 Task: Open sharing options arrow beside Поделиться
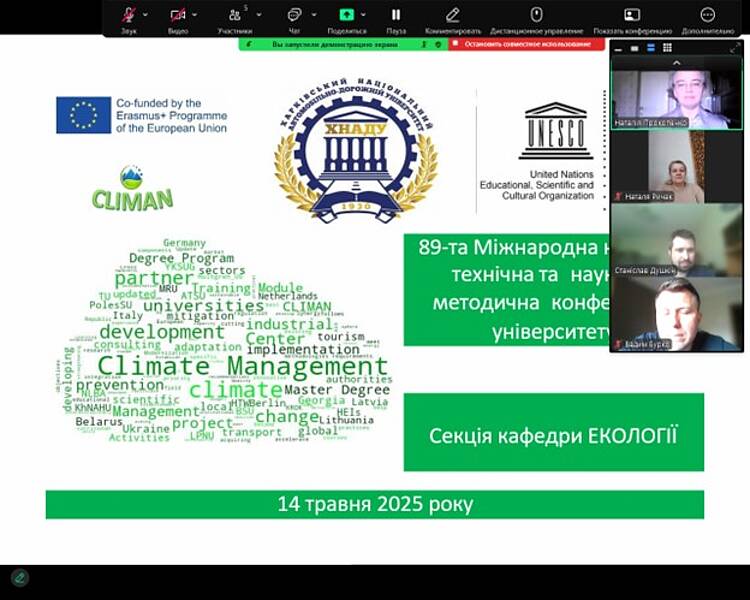point(364,15)
